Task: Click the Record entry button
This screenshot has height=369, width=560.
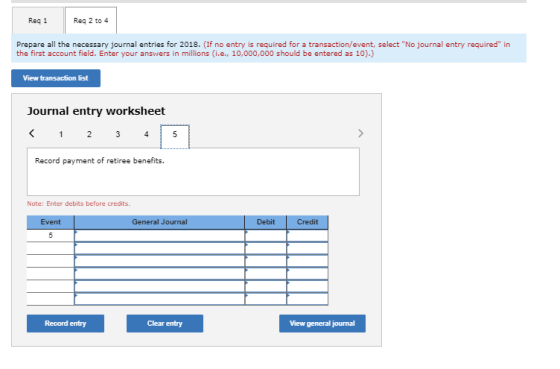Action: point(65,324)
